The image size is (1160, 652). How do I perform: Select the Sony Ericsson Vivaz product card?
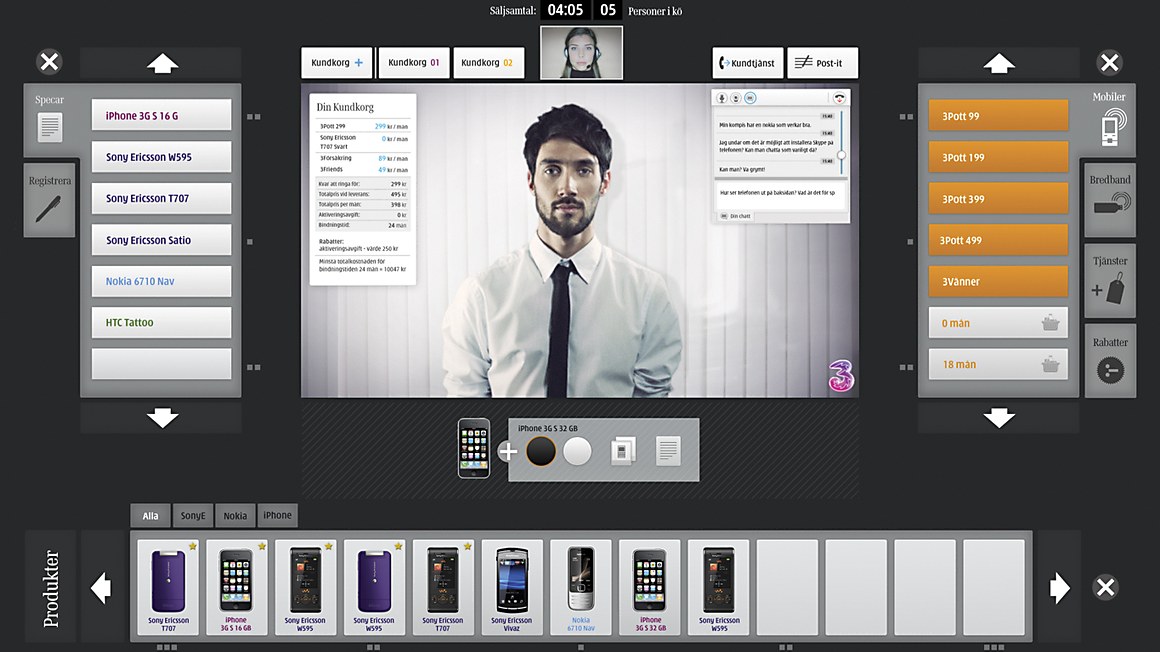pyautogui.click(x=512, y=587)
